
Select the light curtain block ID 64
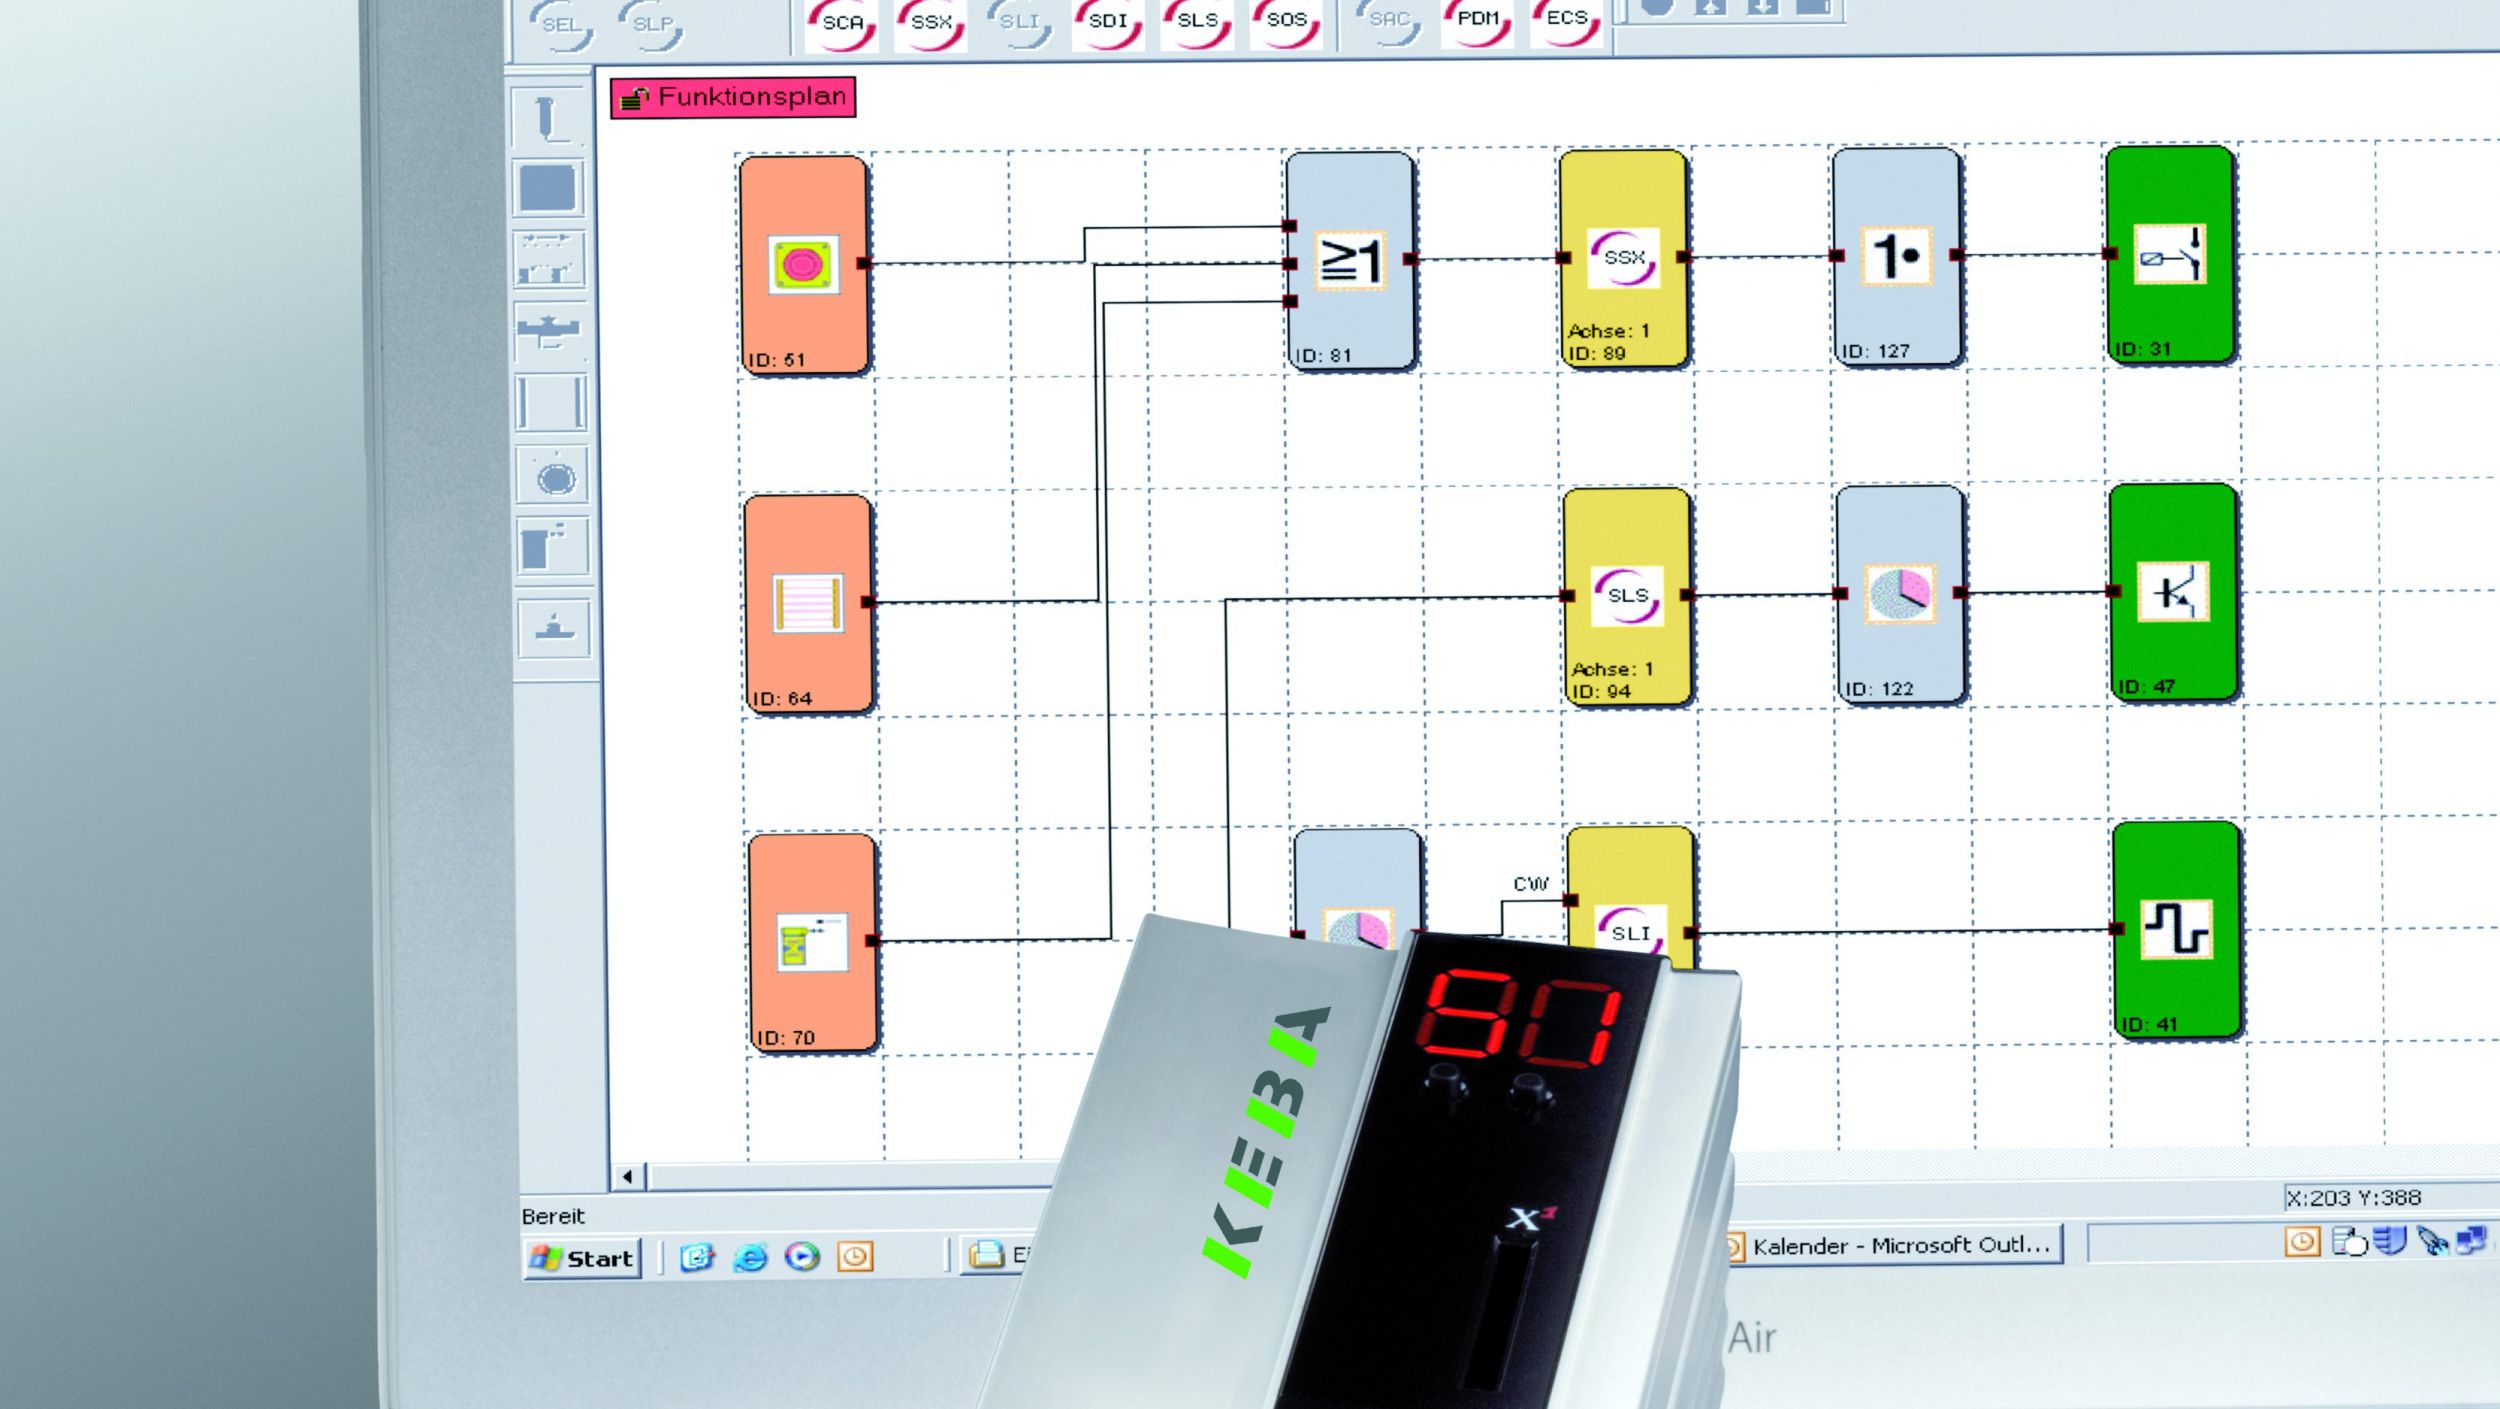808,603
